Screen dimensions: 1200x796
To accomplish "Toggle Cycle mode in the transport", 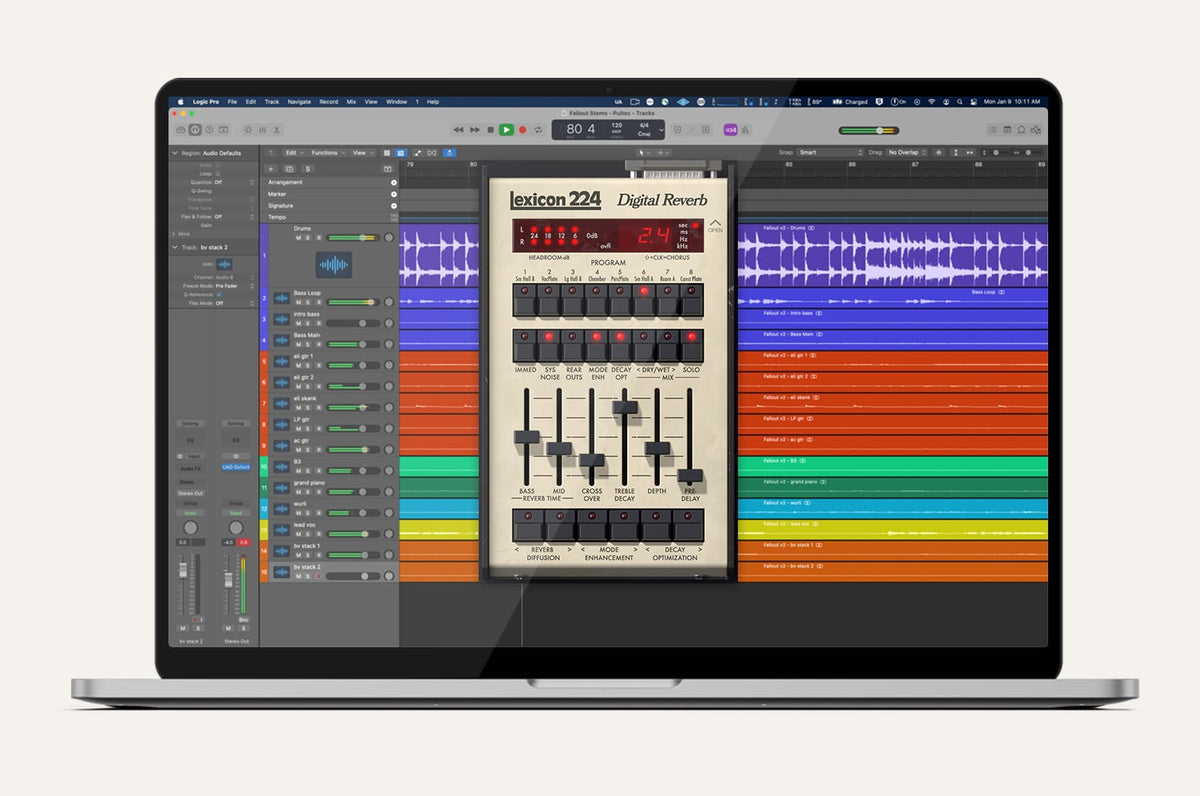I will pos(538,130).
